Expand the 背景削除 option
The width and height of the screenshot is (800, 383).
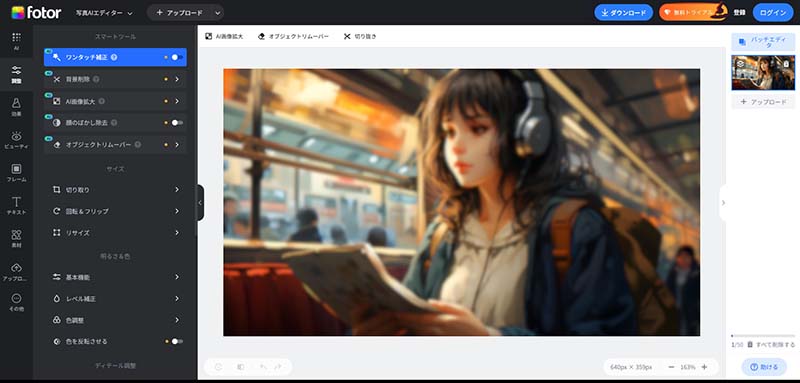pos(115,79)
